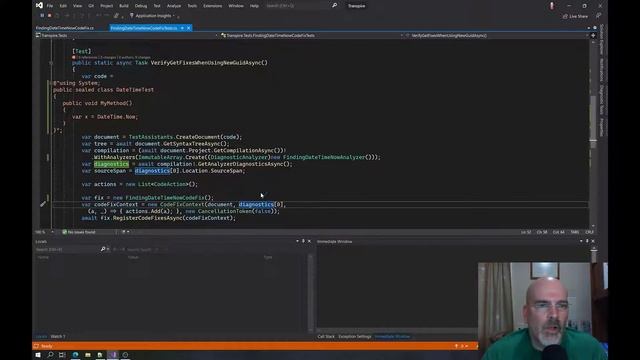Click the No issues found indicator
This screenshot has width=640, height=360.
(79, 232)
